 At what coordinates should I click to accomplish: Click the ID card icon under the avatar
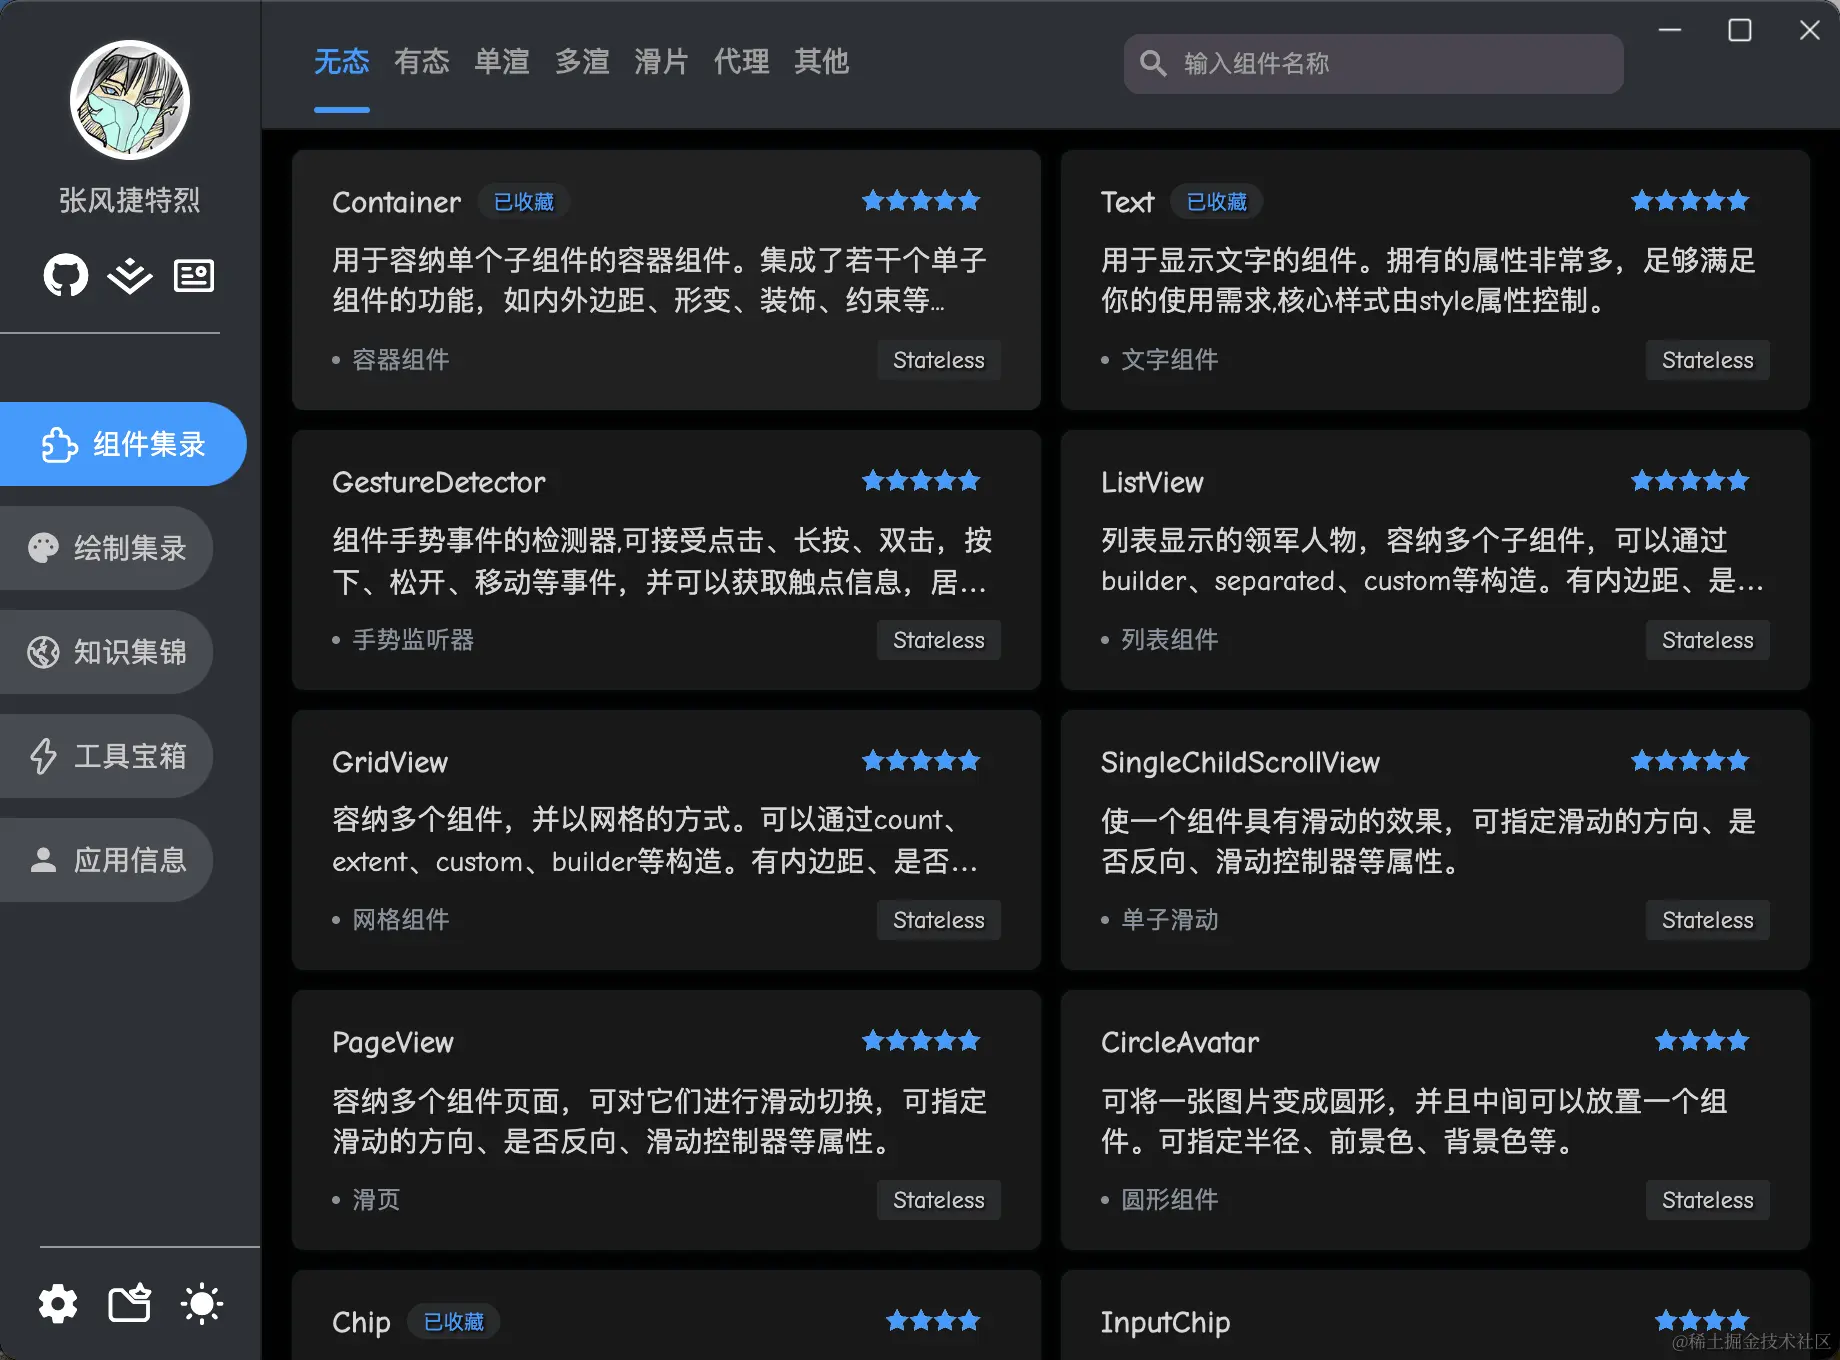pos(194,275)
